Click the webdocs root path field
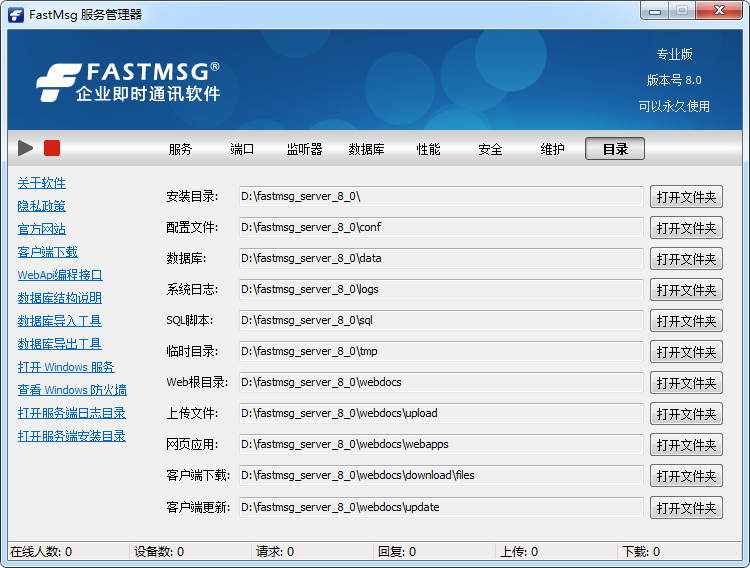Image resolution: width=750 pixels, height=568 pixels. click(441, 382)
